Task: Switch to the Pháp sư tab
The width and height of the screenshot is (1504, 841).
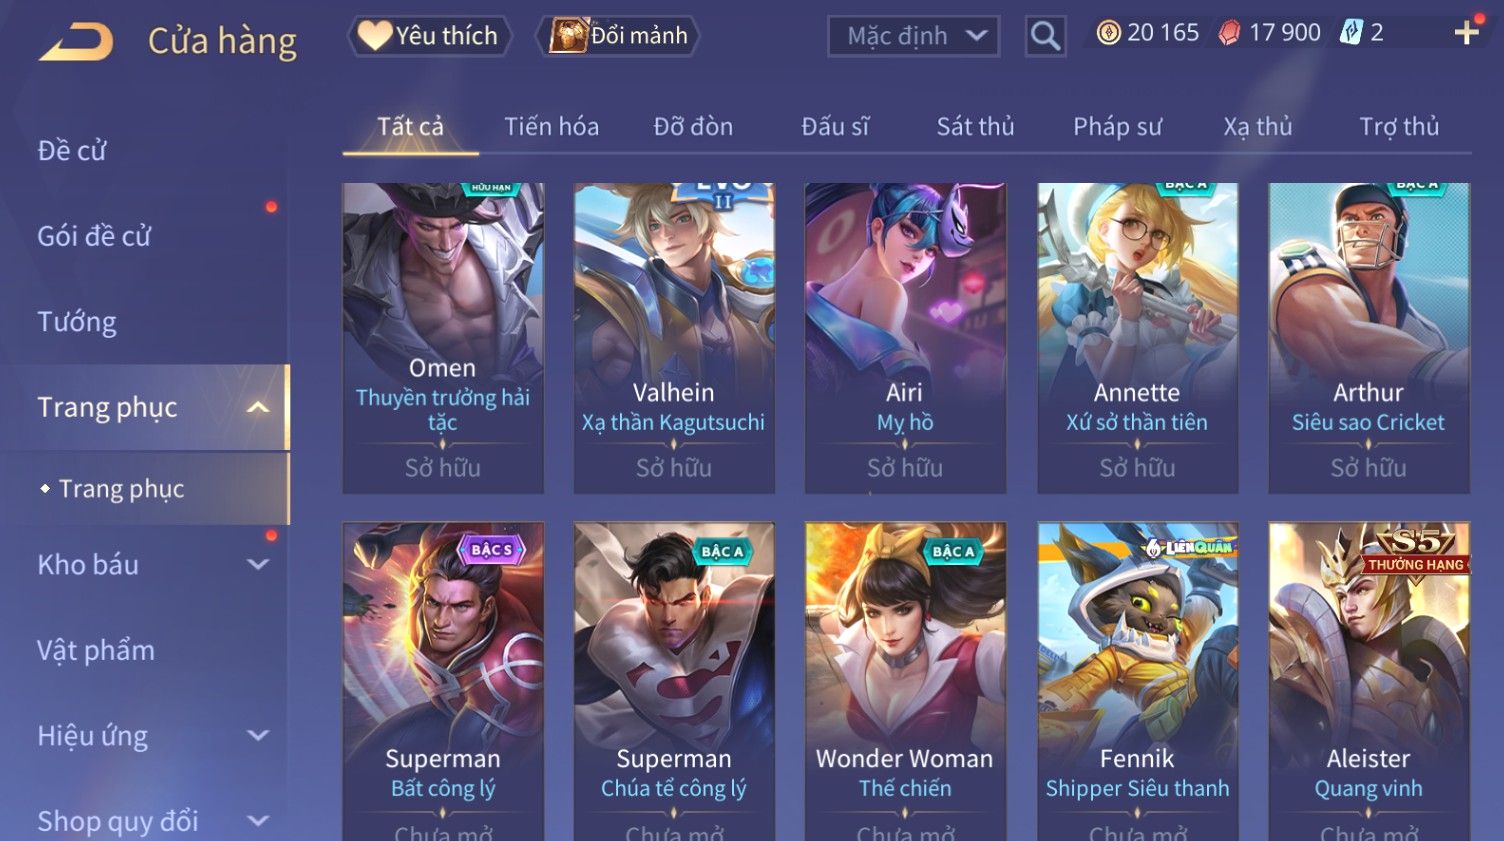Action: 1117,127
